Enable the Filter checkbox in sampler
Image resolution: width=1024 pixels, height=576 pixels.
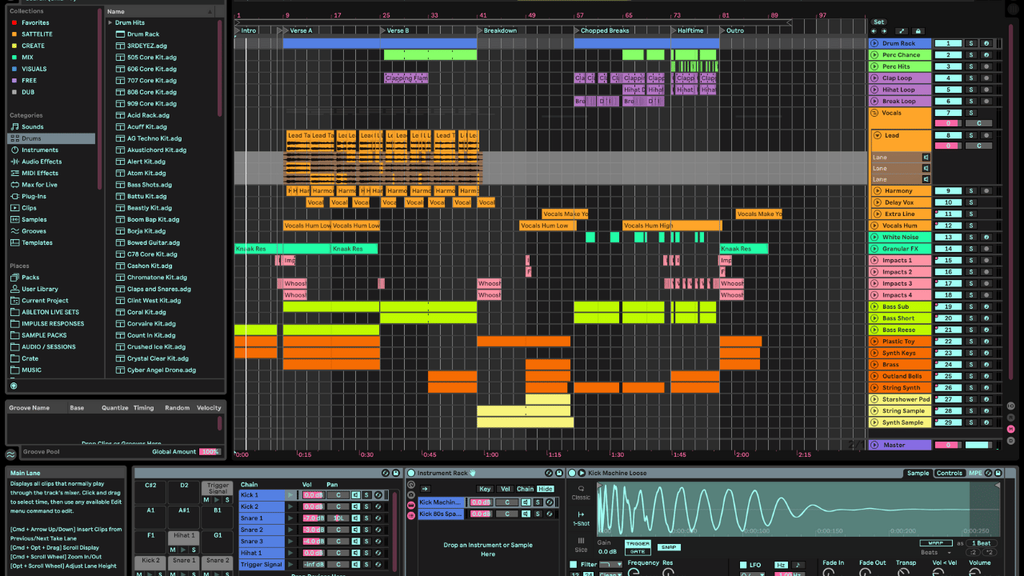(x=573, y=565)
